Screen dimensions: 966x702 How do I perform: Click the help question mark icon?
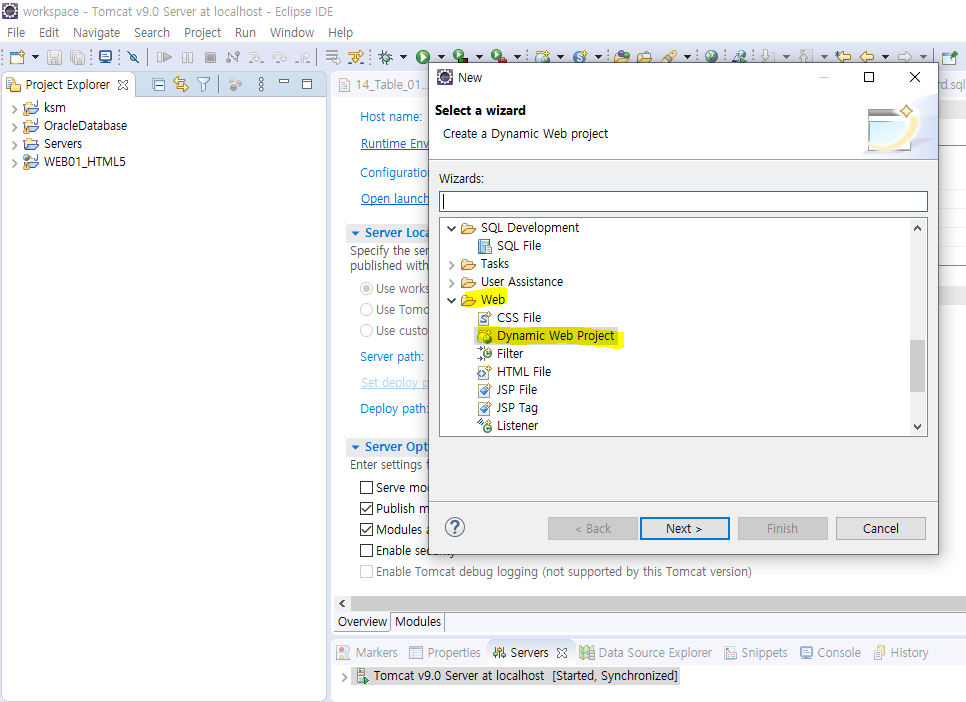click(455, 528)
